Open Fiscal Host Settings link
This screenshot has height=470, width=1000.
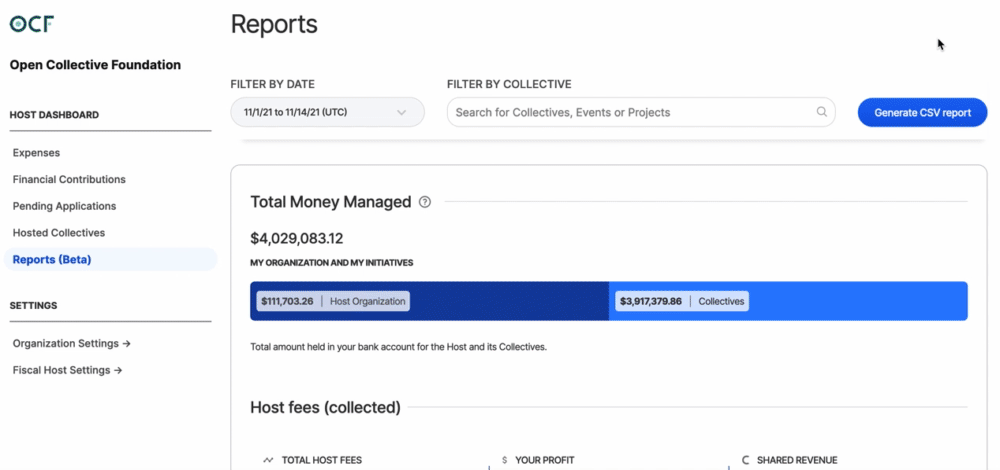click(68, 371)
